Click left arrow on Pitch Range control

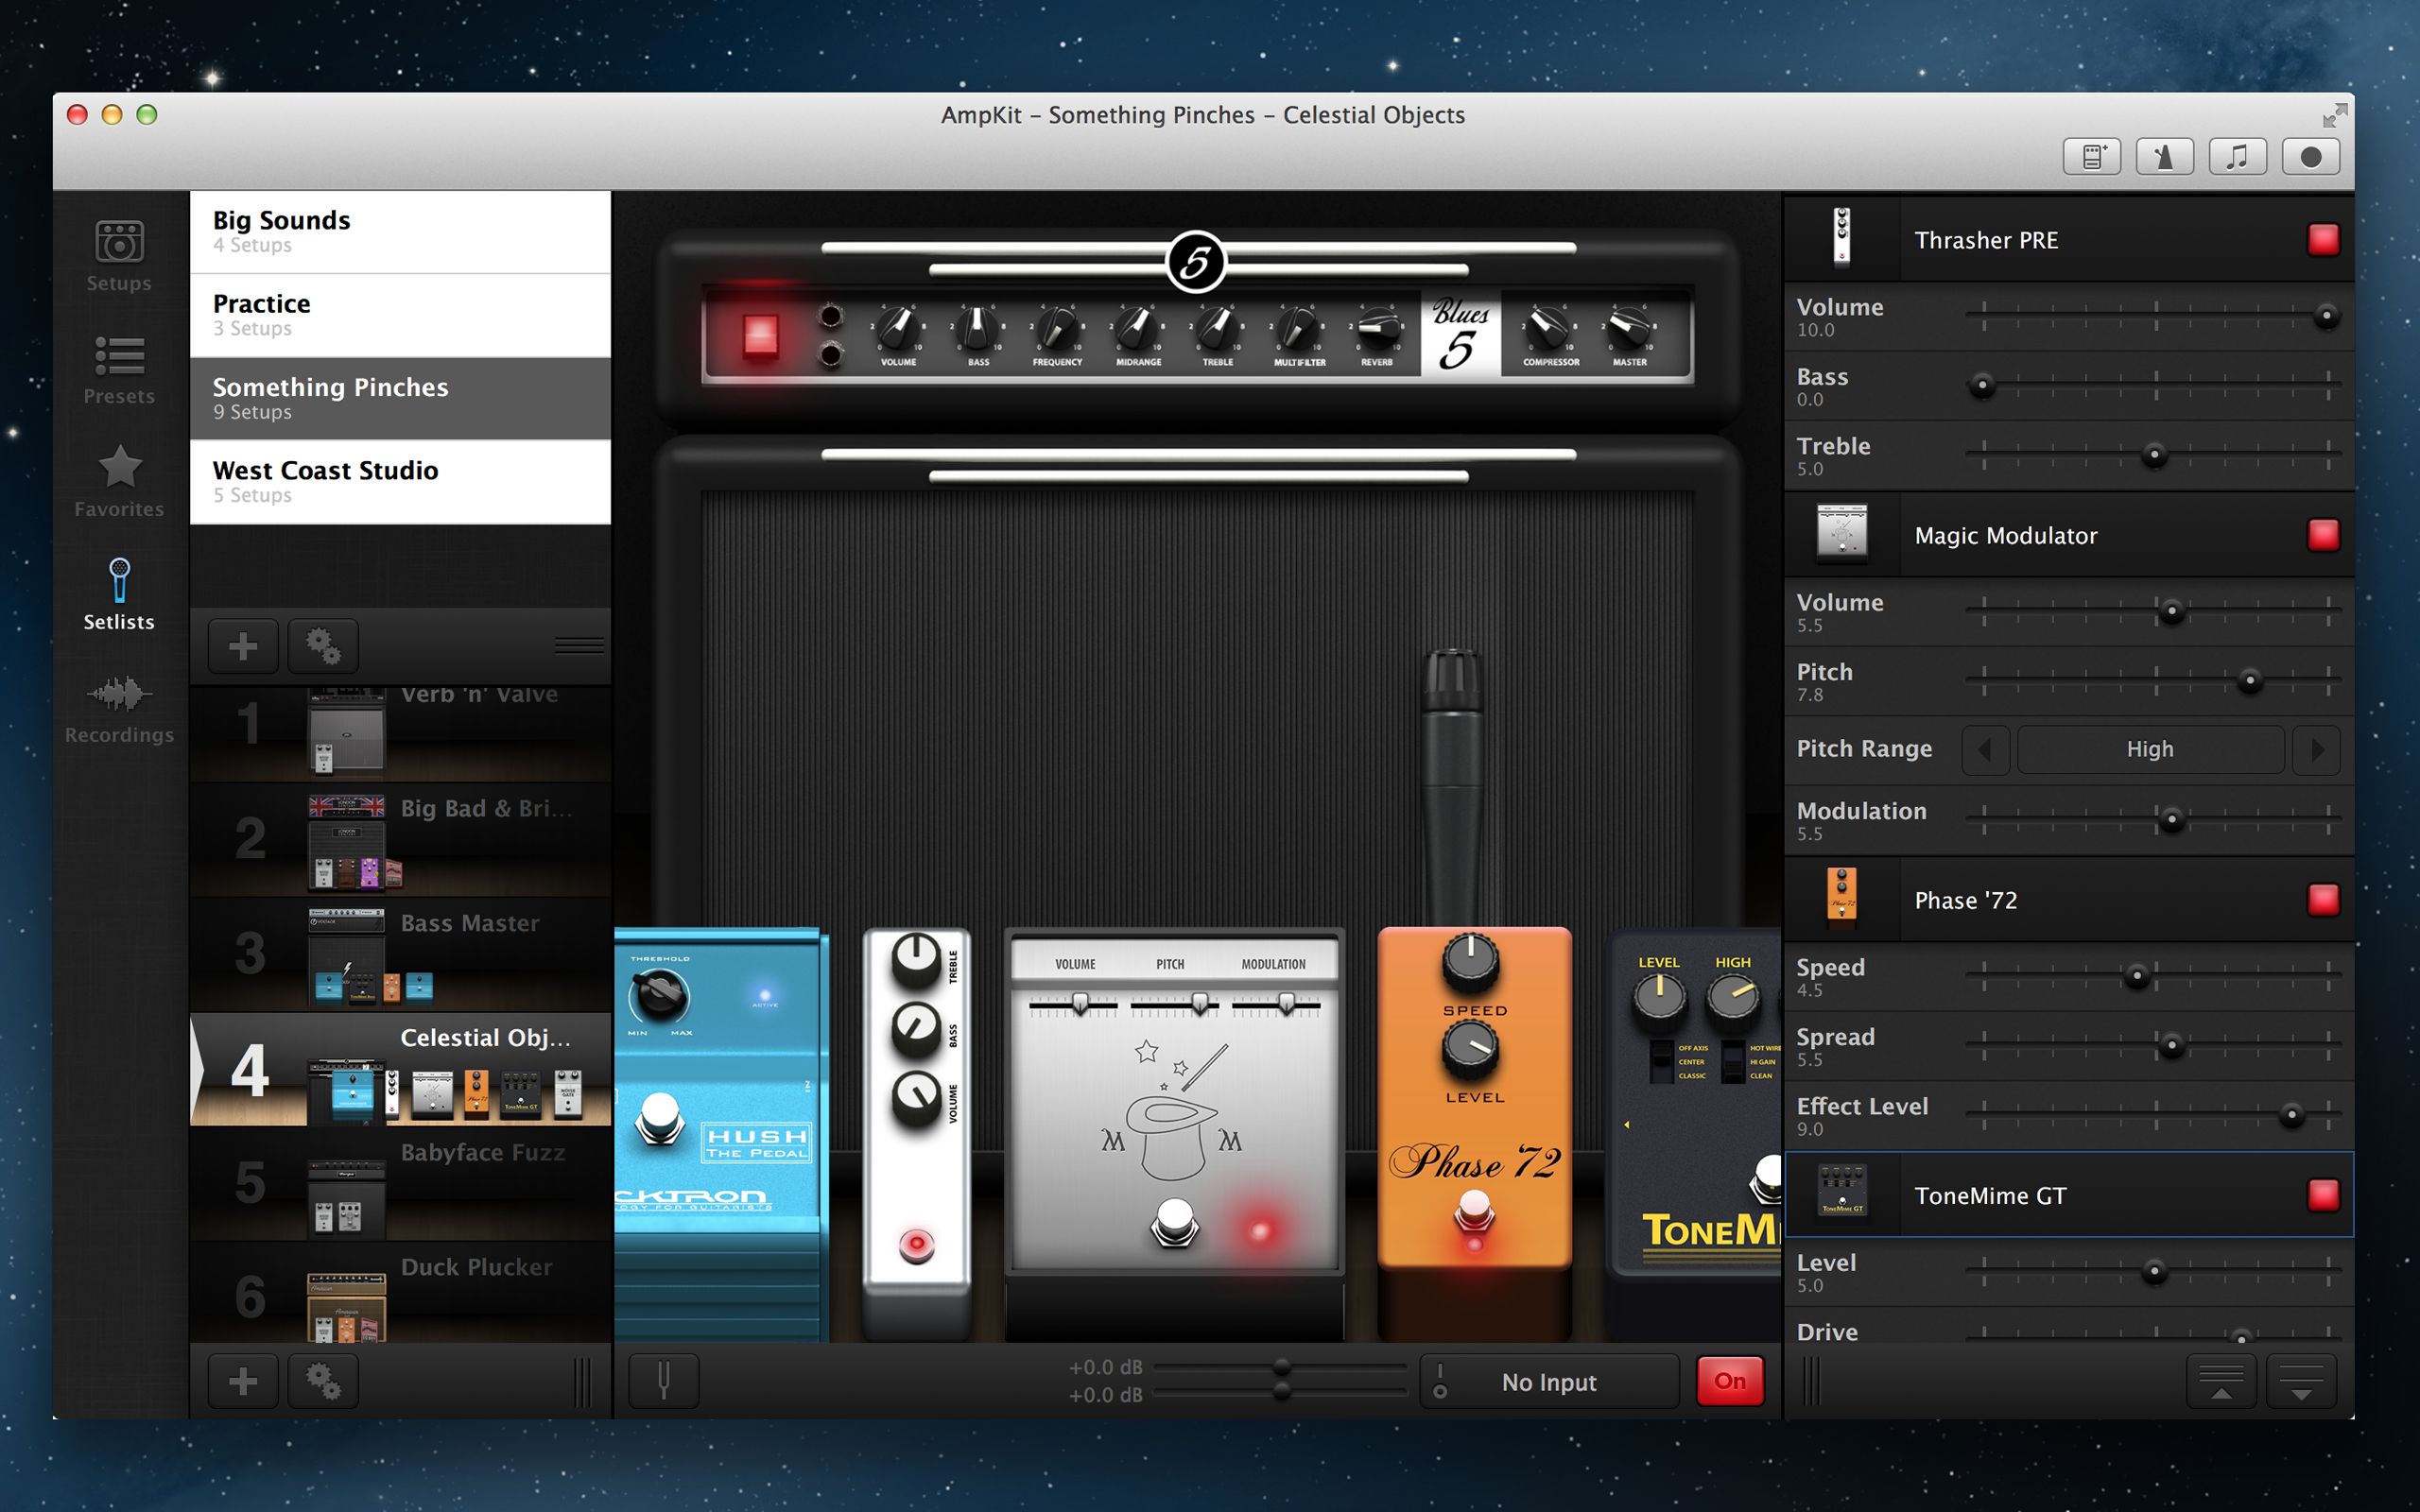(x=1986, y=747)
